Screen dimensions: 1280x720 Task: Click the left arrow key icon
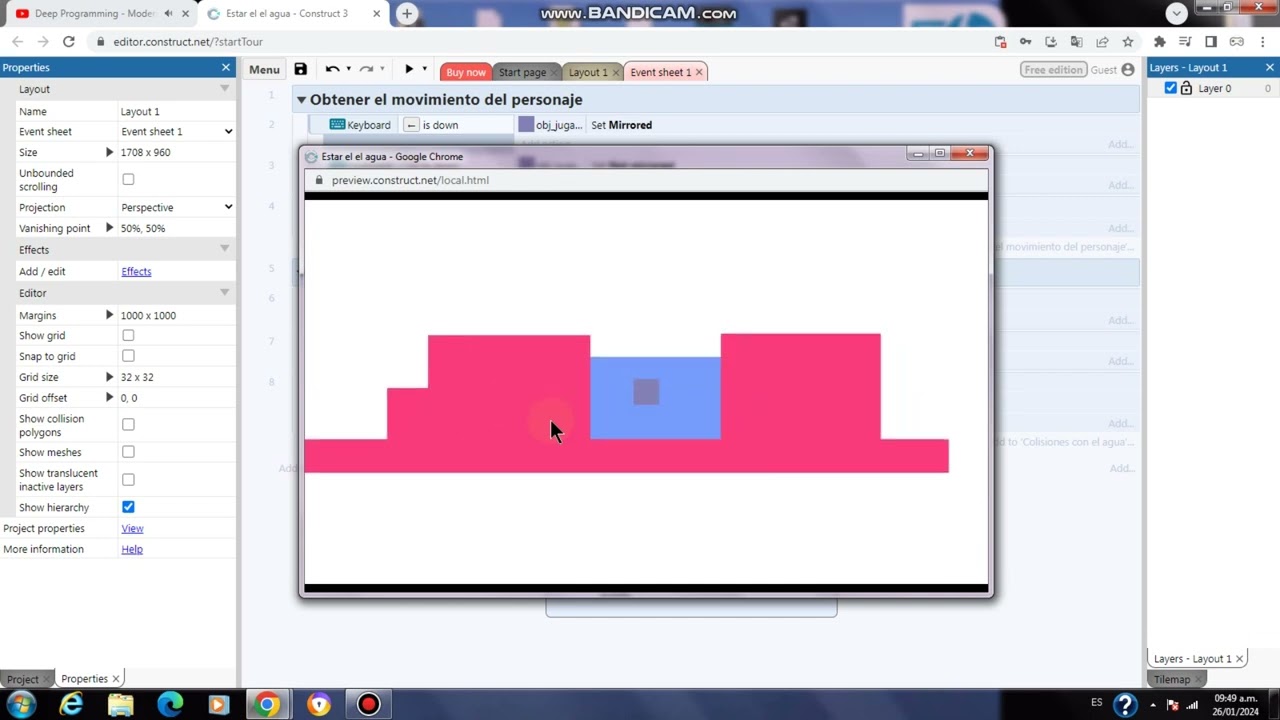411,125
